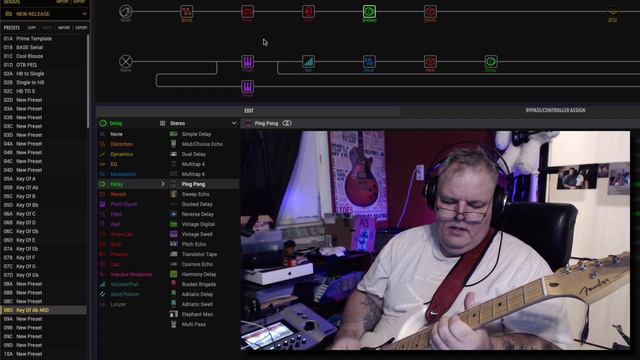Image resolution: width=640 pixels, height=360 pixels.
Task: Switch to the EDIT tab
Action: pyautogui.click(x=249, y=111)
